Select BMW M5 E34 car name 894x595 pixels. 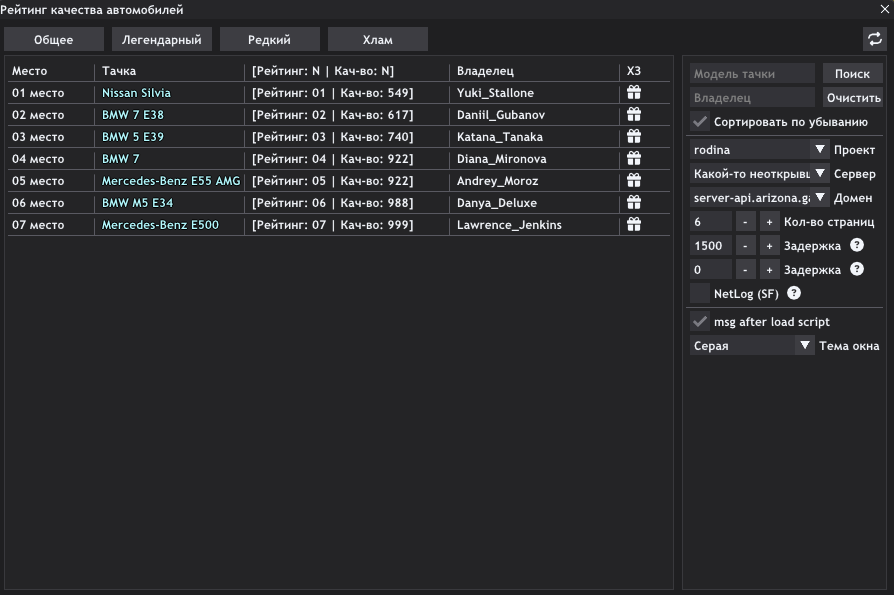137,202
